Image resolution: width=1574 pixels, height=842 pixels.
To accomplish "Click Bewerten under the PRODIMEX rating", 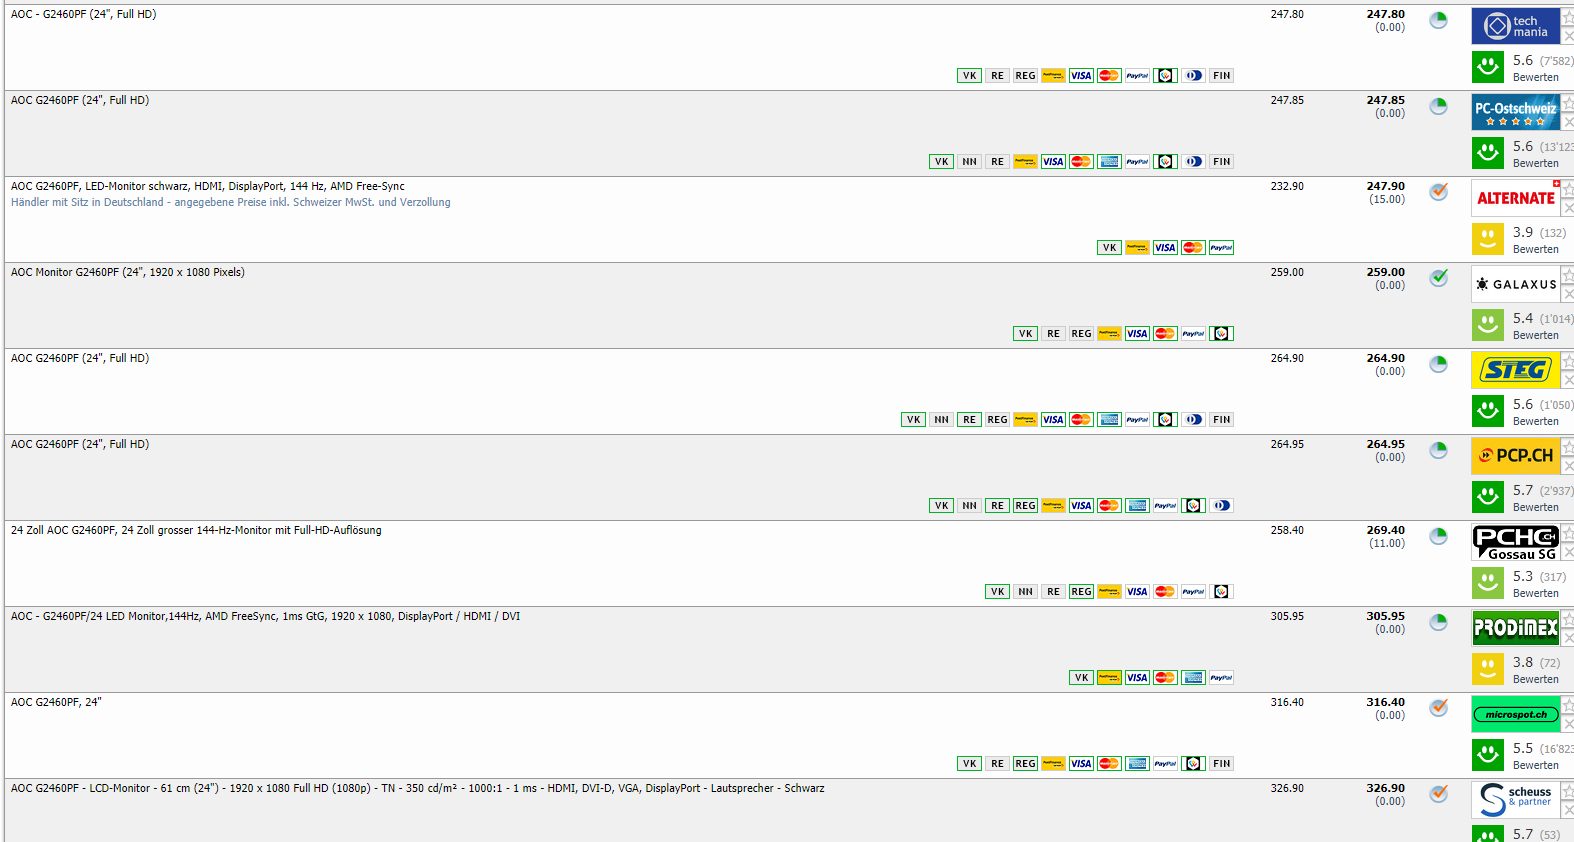I will 1535,680.
